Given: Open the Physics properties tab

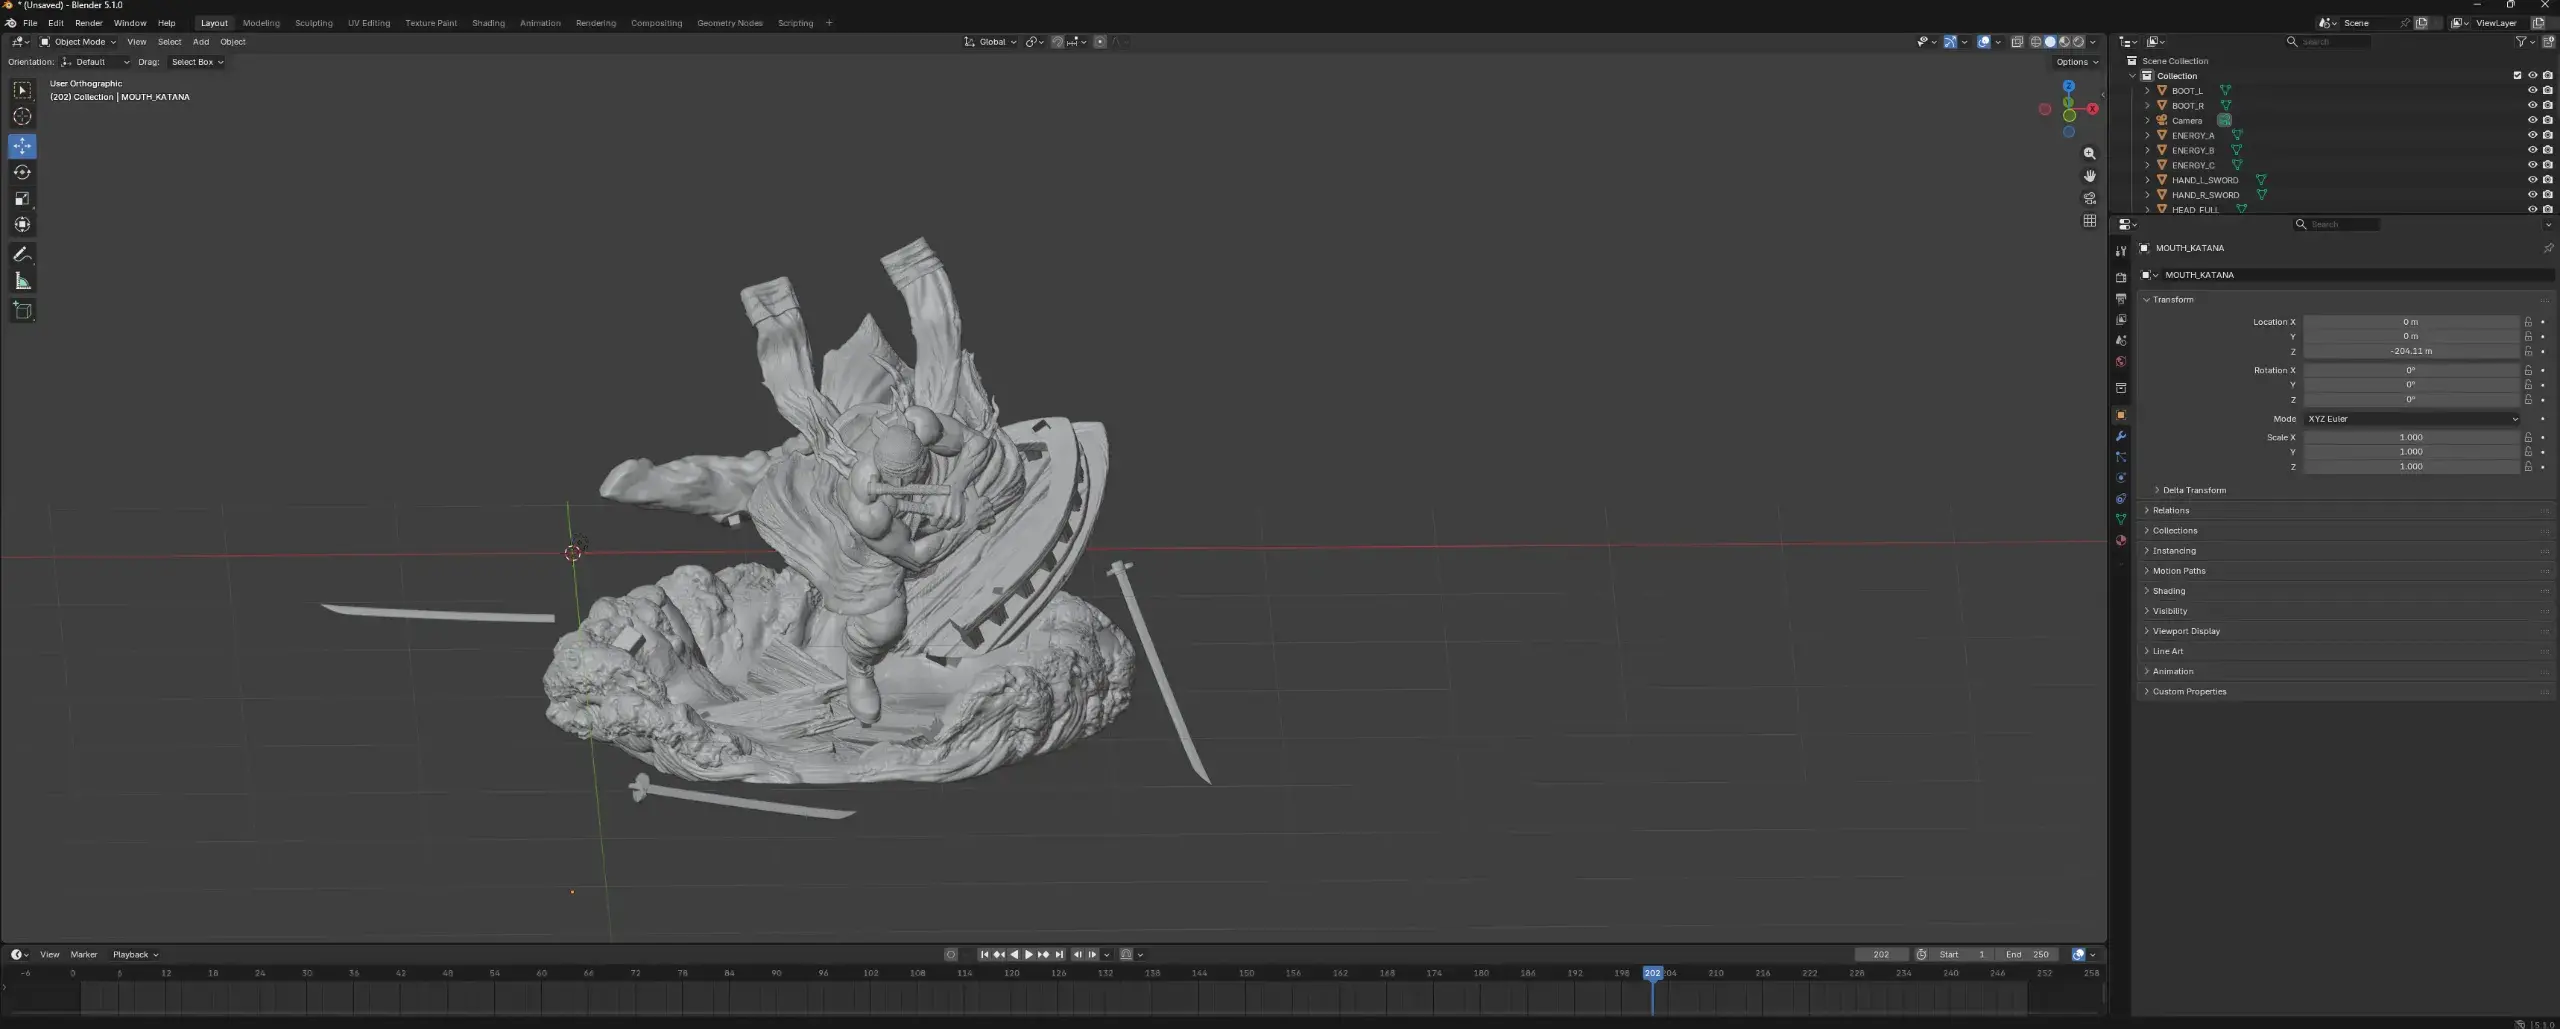Looking at the screenshot, I should point(2120,478).
